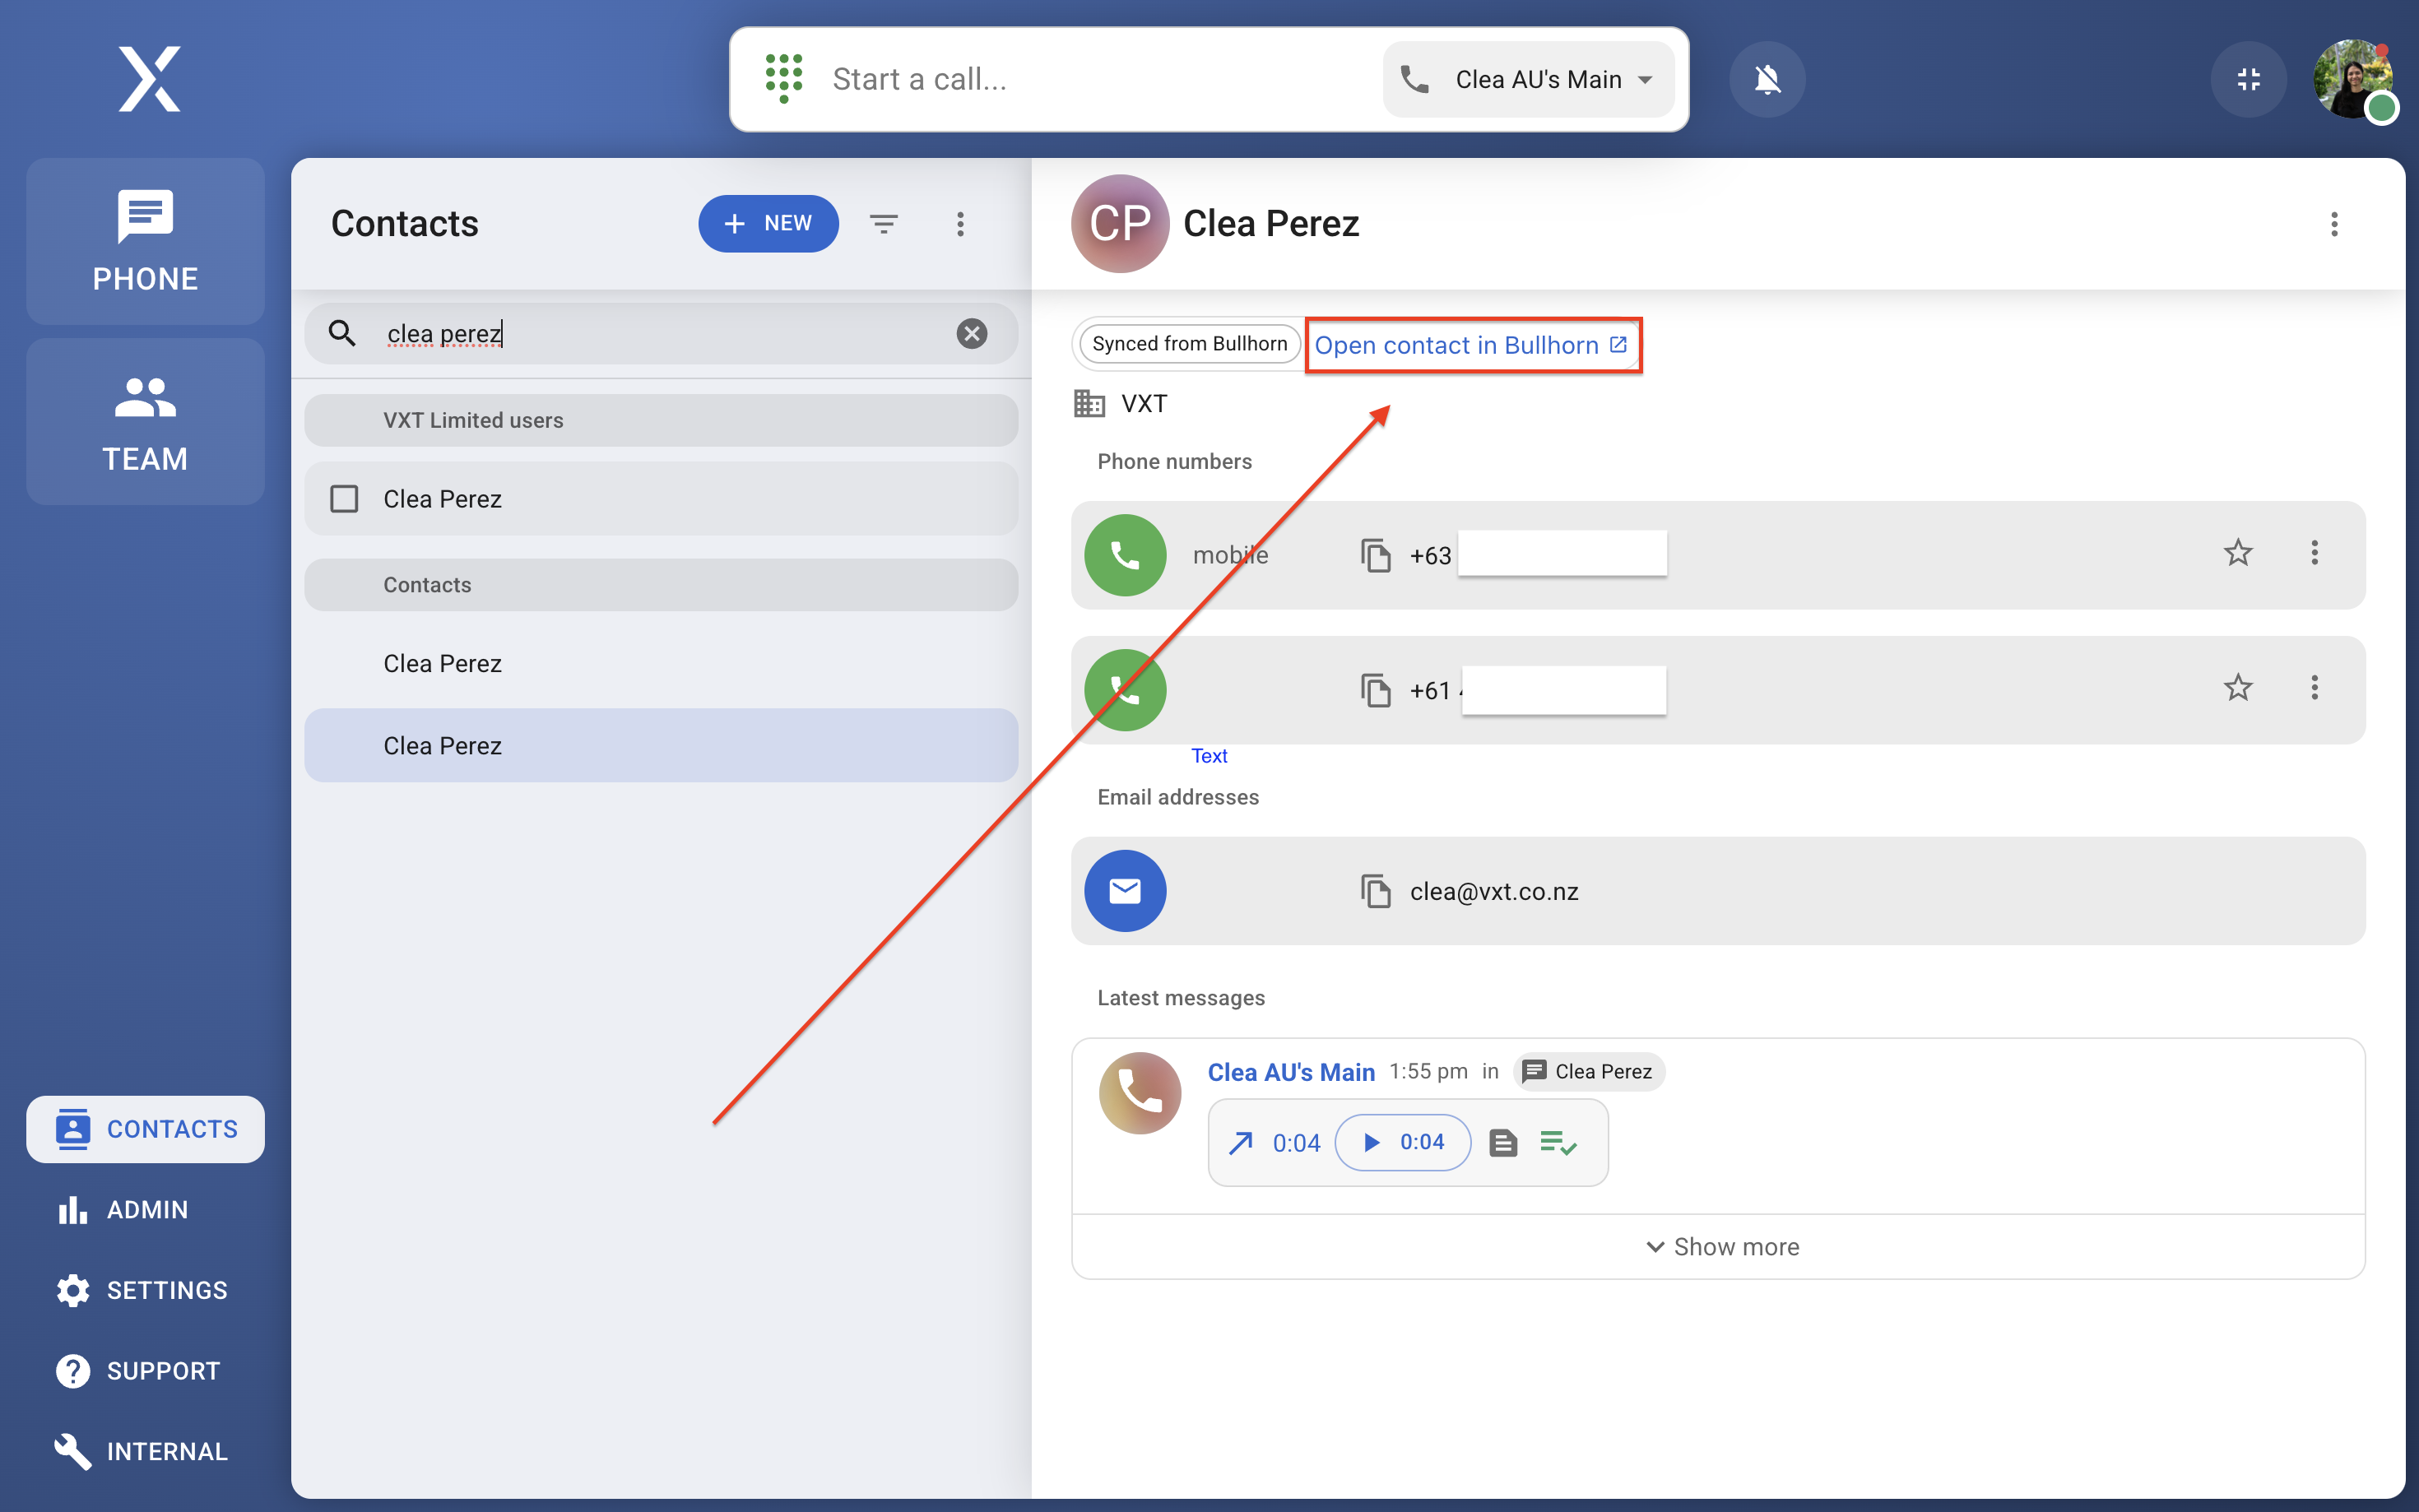Star the +63 mobile number
This screenshot has height=1512, width=2419.
(2237, 553)
